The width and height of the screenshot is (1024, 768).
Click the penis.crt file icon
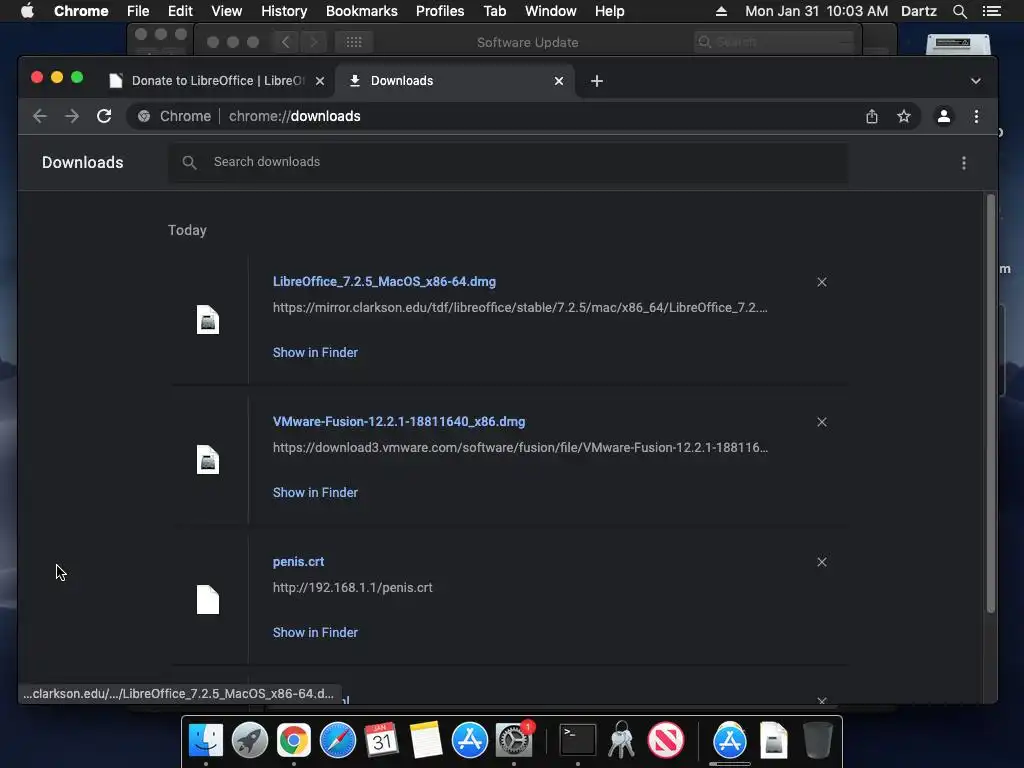[x=208, y=600]
